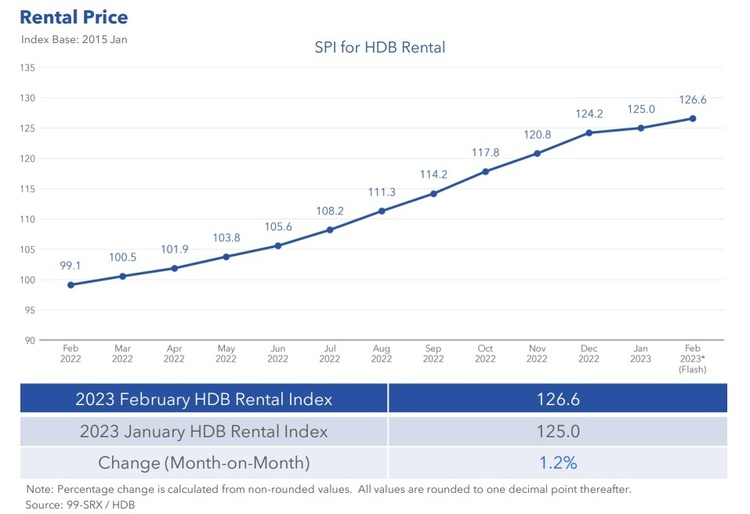The image size is (750, 514).
Task: Click the 135 y-axis tick label
Action: [x=28, y=67]
